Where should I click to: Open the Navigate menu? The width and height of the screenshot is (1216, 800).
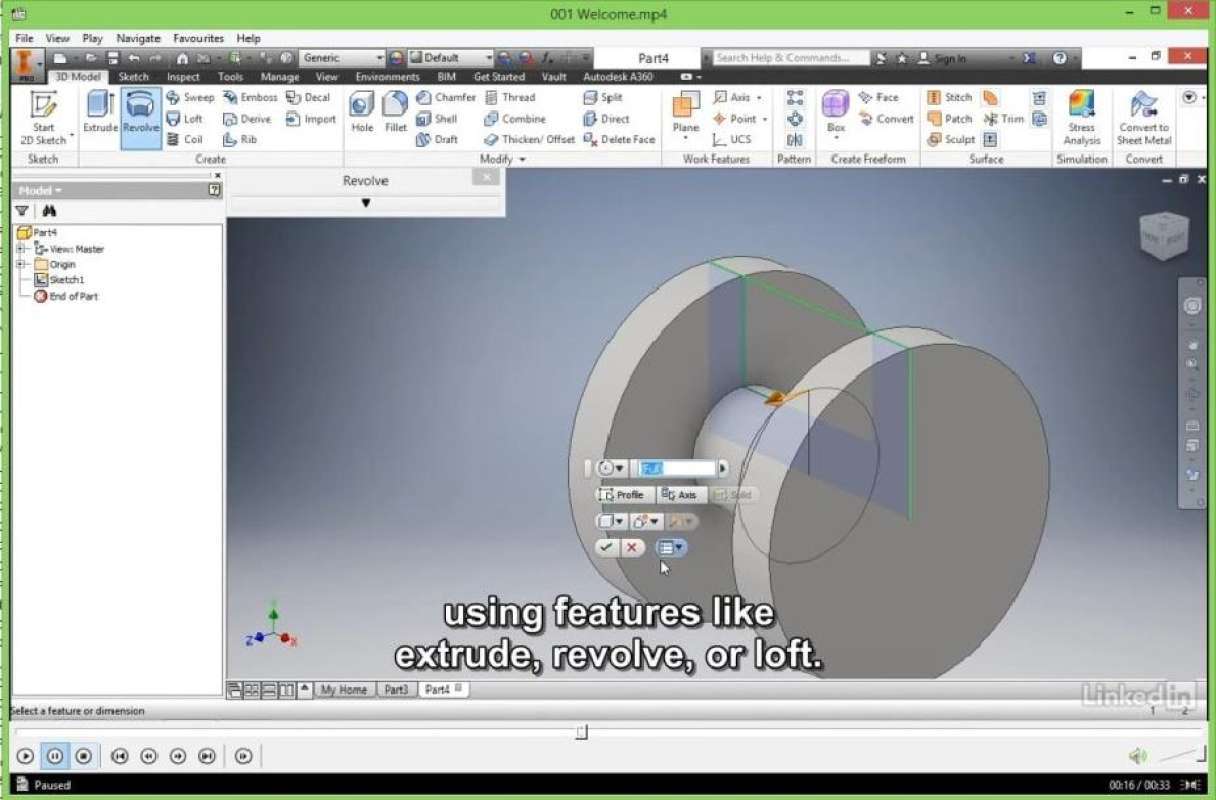click(x=137, y=38)
